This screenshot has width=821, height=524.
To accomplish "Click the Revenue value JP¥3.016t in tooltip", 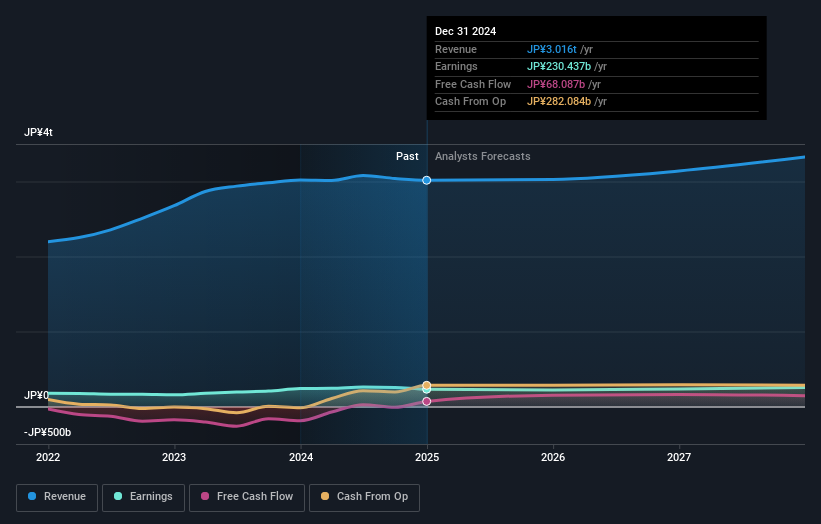I will coord(552,50).
